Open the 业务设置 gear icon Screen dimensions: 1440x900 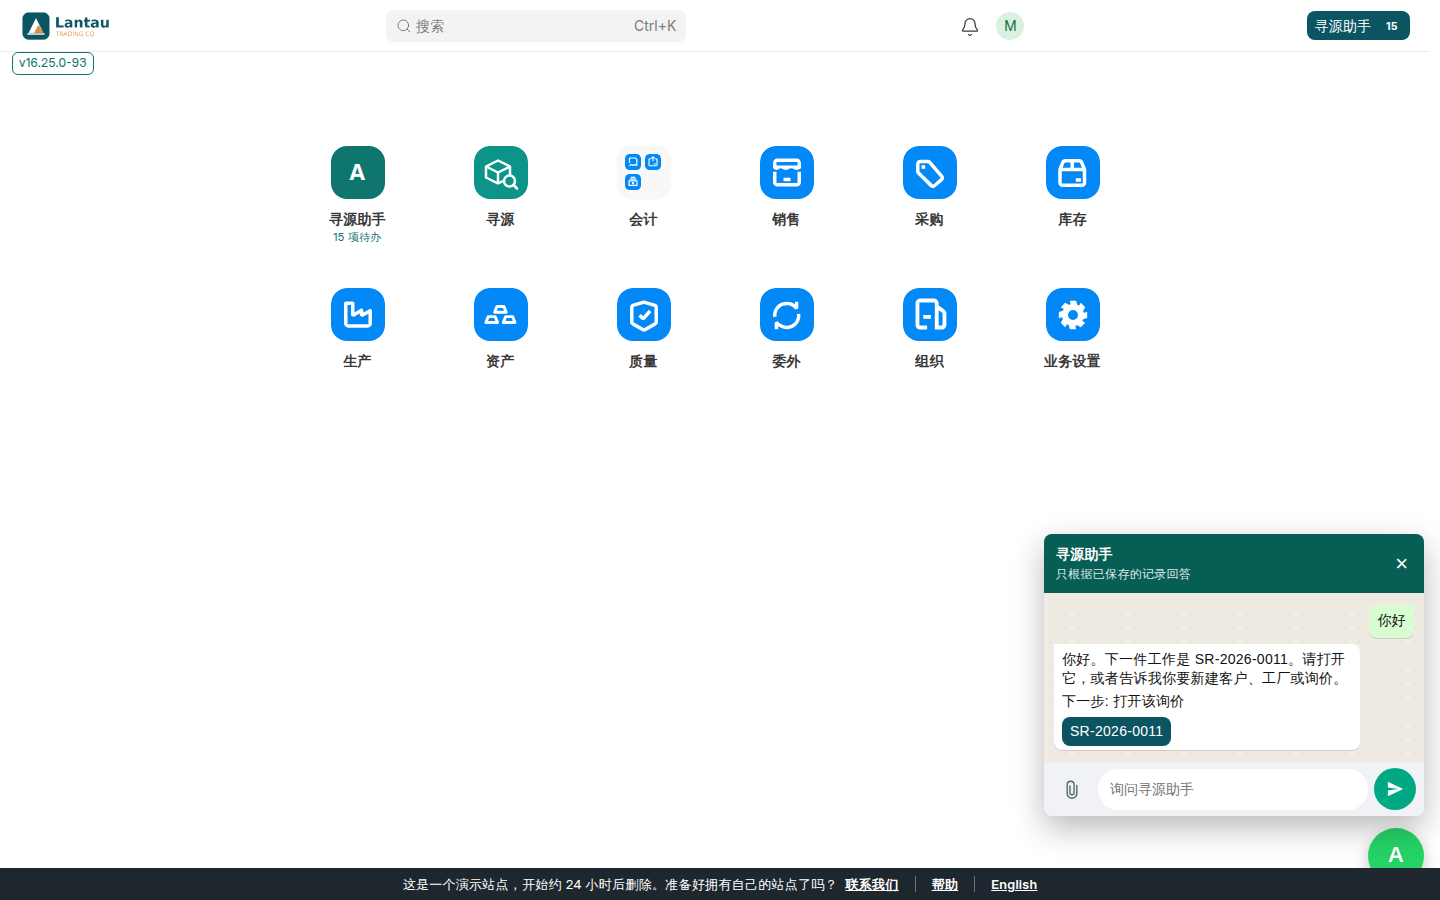coord(1073,314)
